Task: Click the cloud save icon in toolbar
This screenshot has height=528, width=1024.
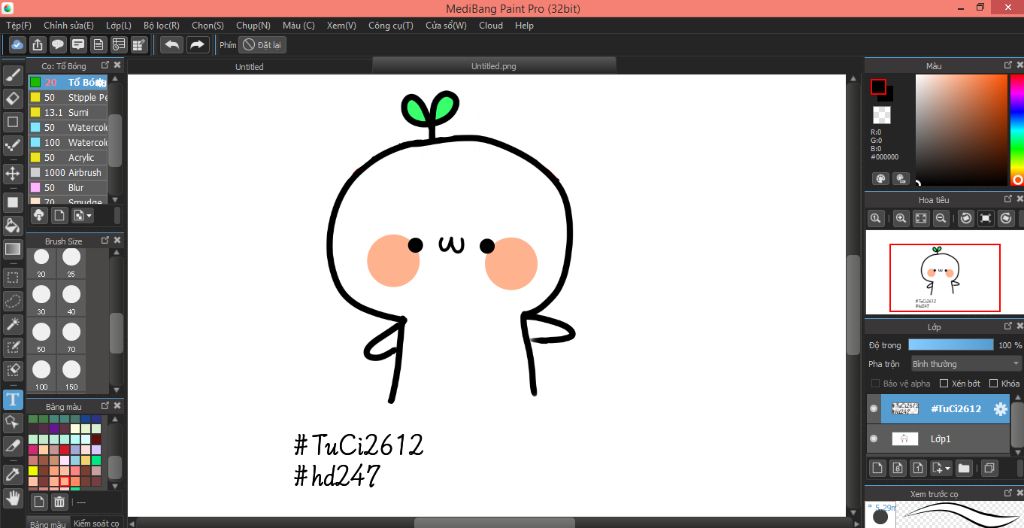Action: tap(18, 44)
